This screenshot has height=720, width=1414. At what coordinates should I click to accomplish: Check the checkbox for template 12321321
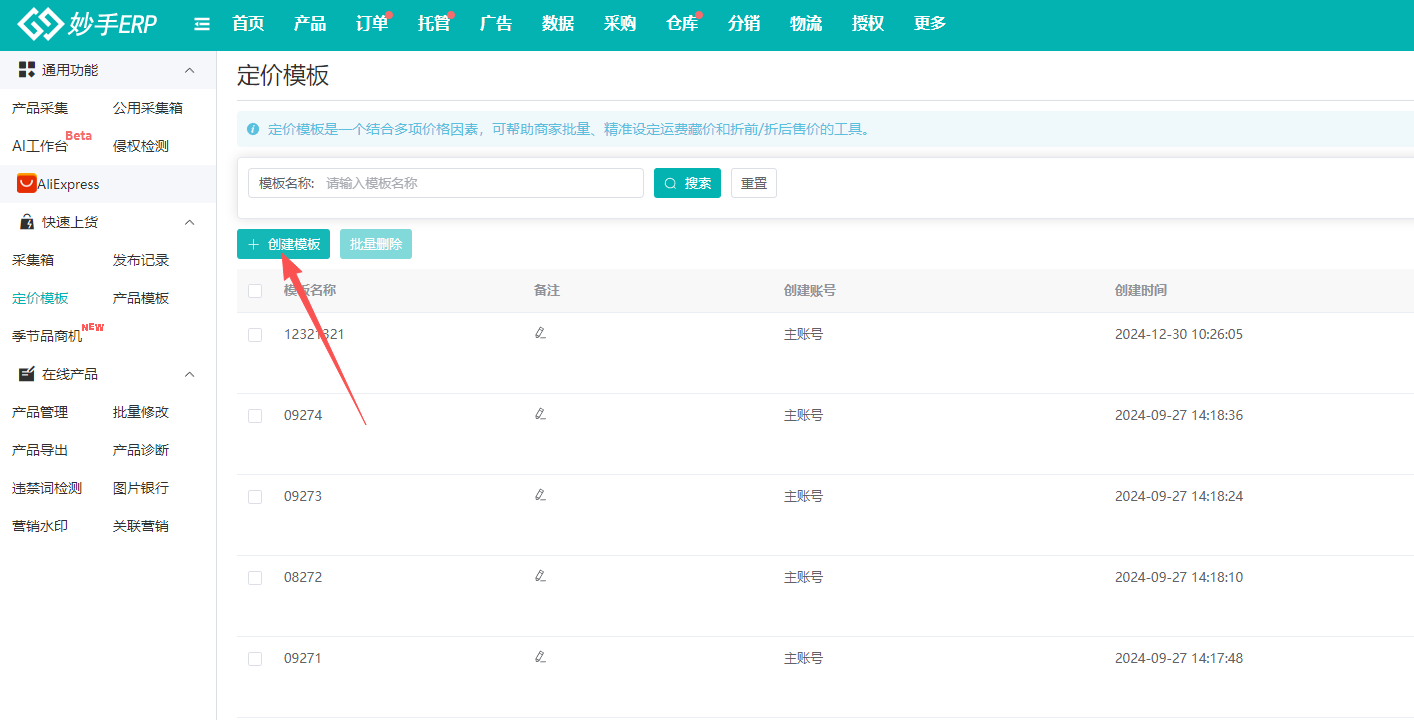pos(255,334)
